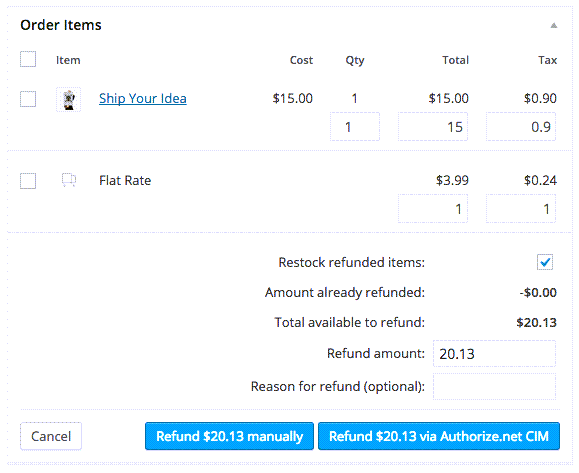The height and width of the screenshot is (473, 579).
Task: Collapse the Order Items panel arrow
Action: pyautogui.click(x=554, y=25)
